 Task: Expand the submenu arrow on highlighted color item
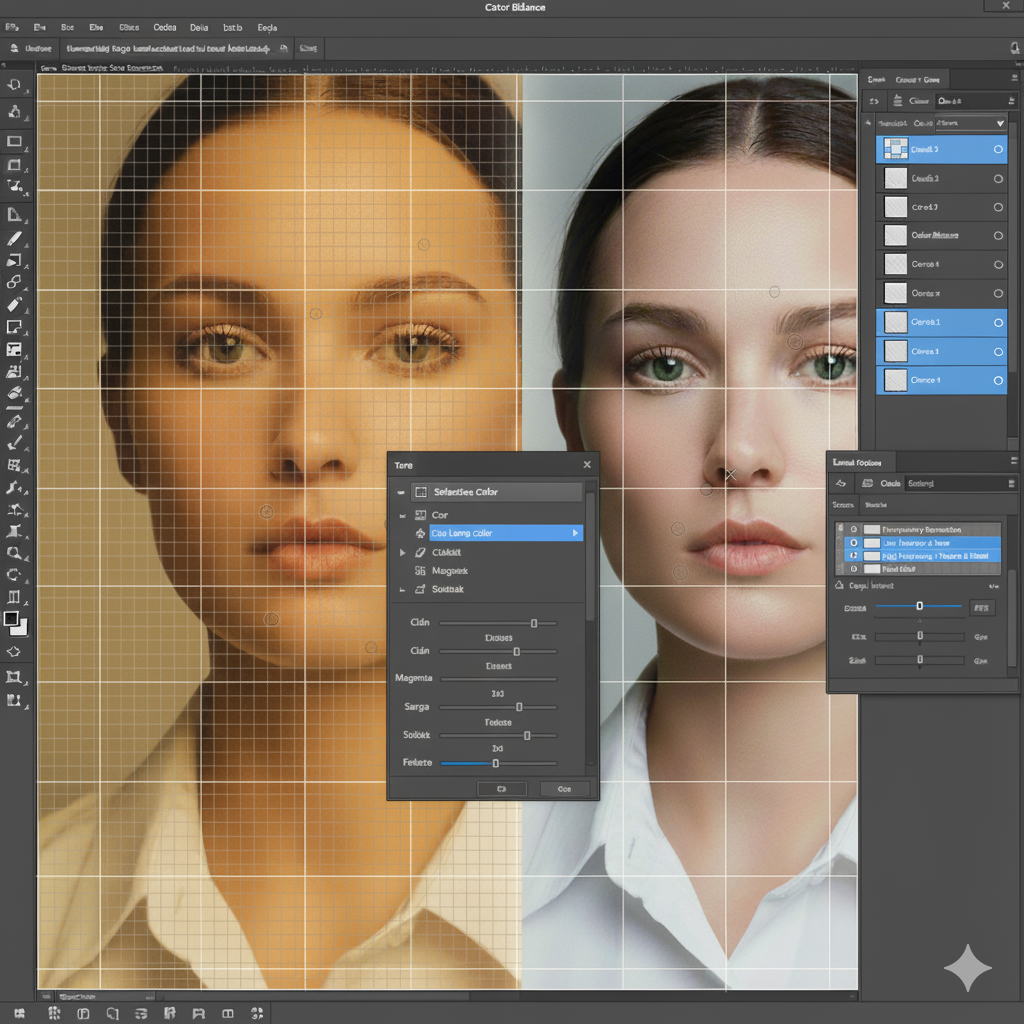click(575, 534)
